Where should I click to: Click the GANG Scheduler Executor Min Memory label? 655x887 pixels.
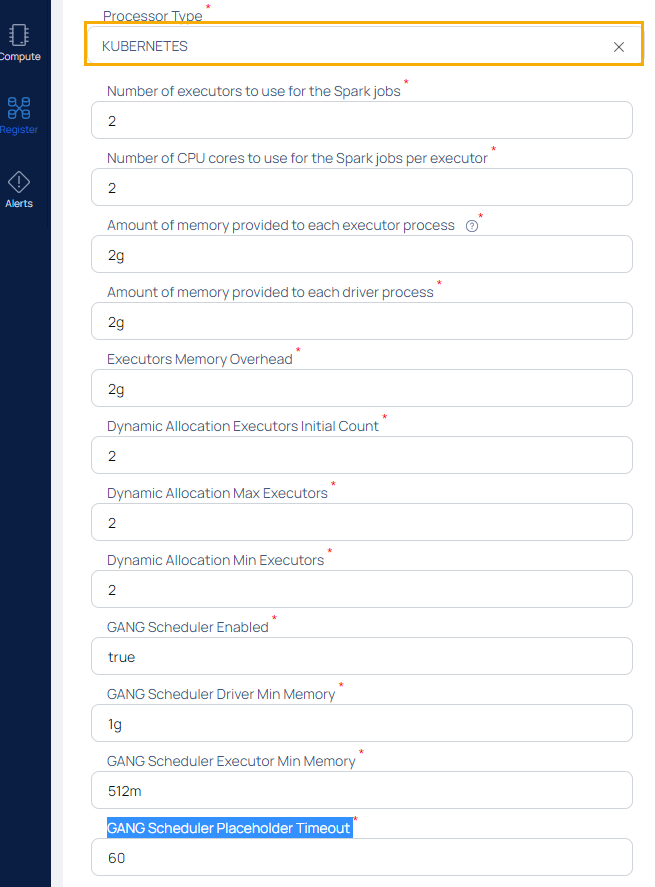click(231, 761)
